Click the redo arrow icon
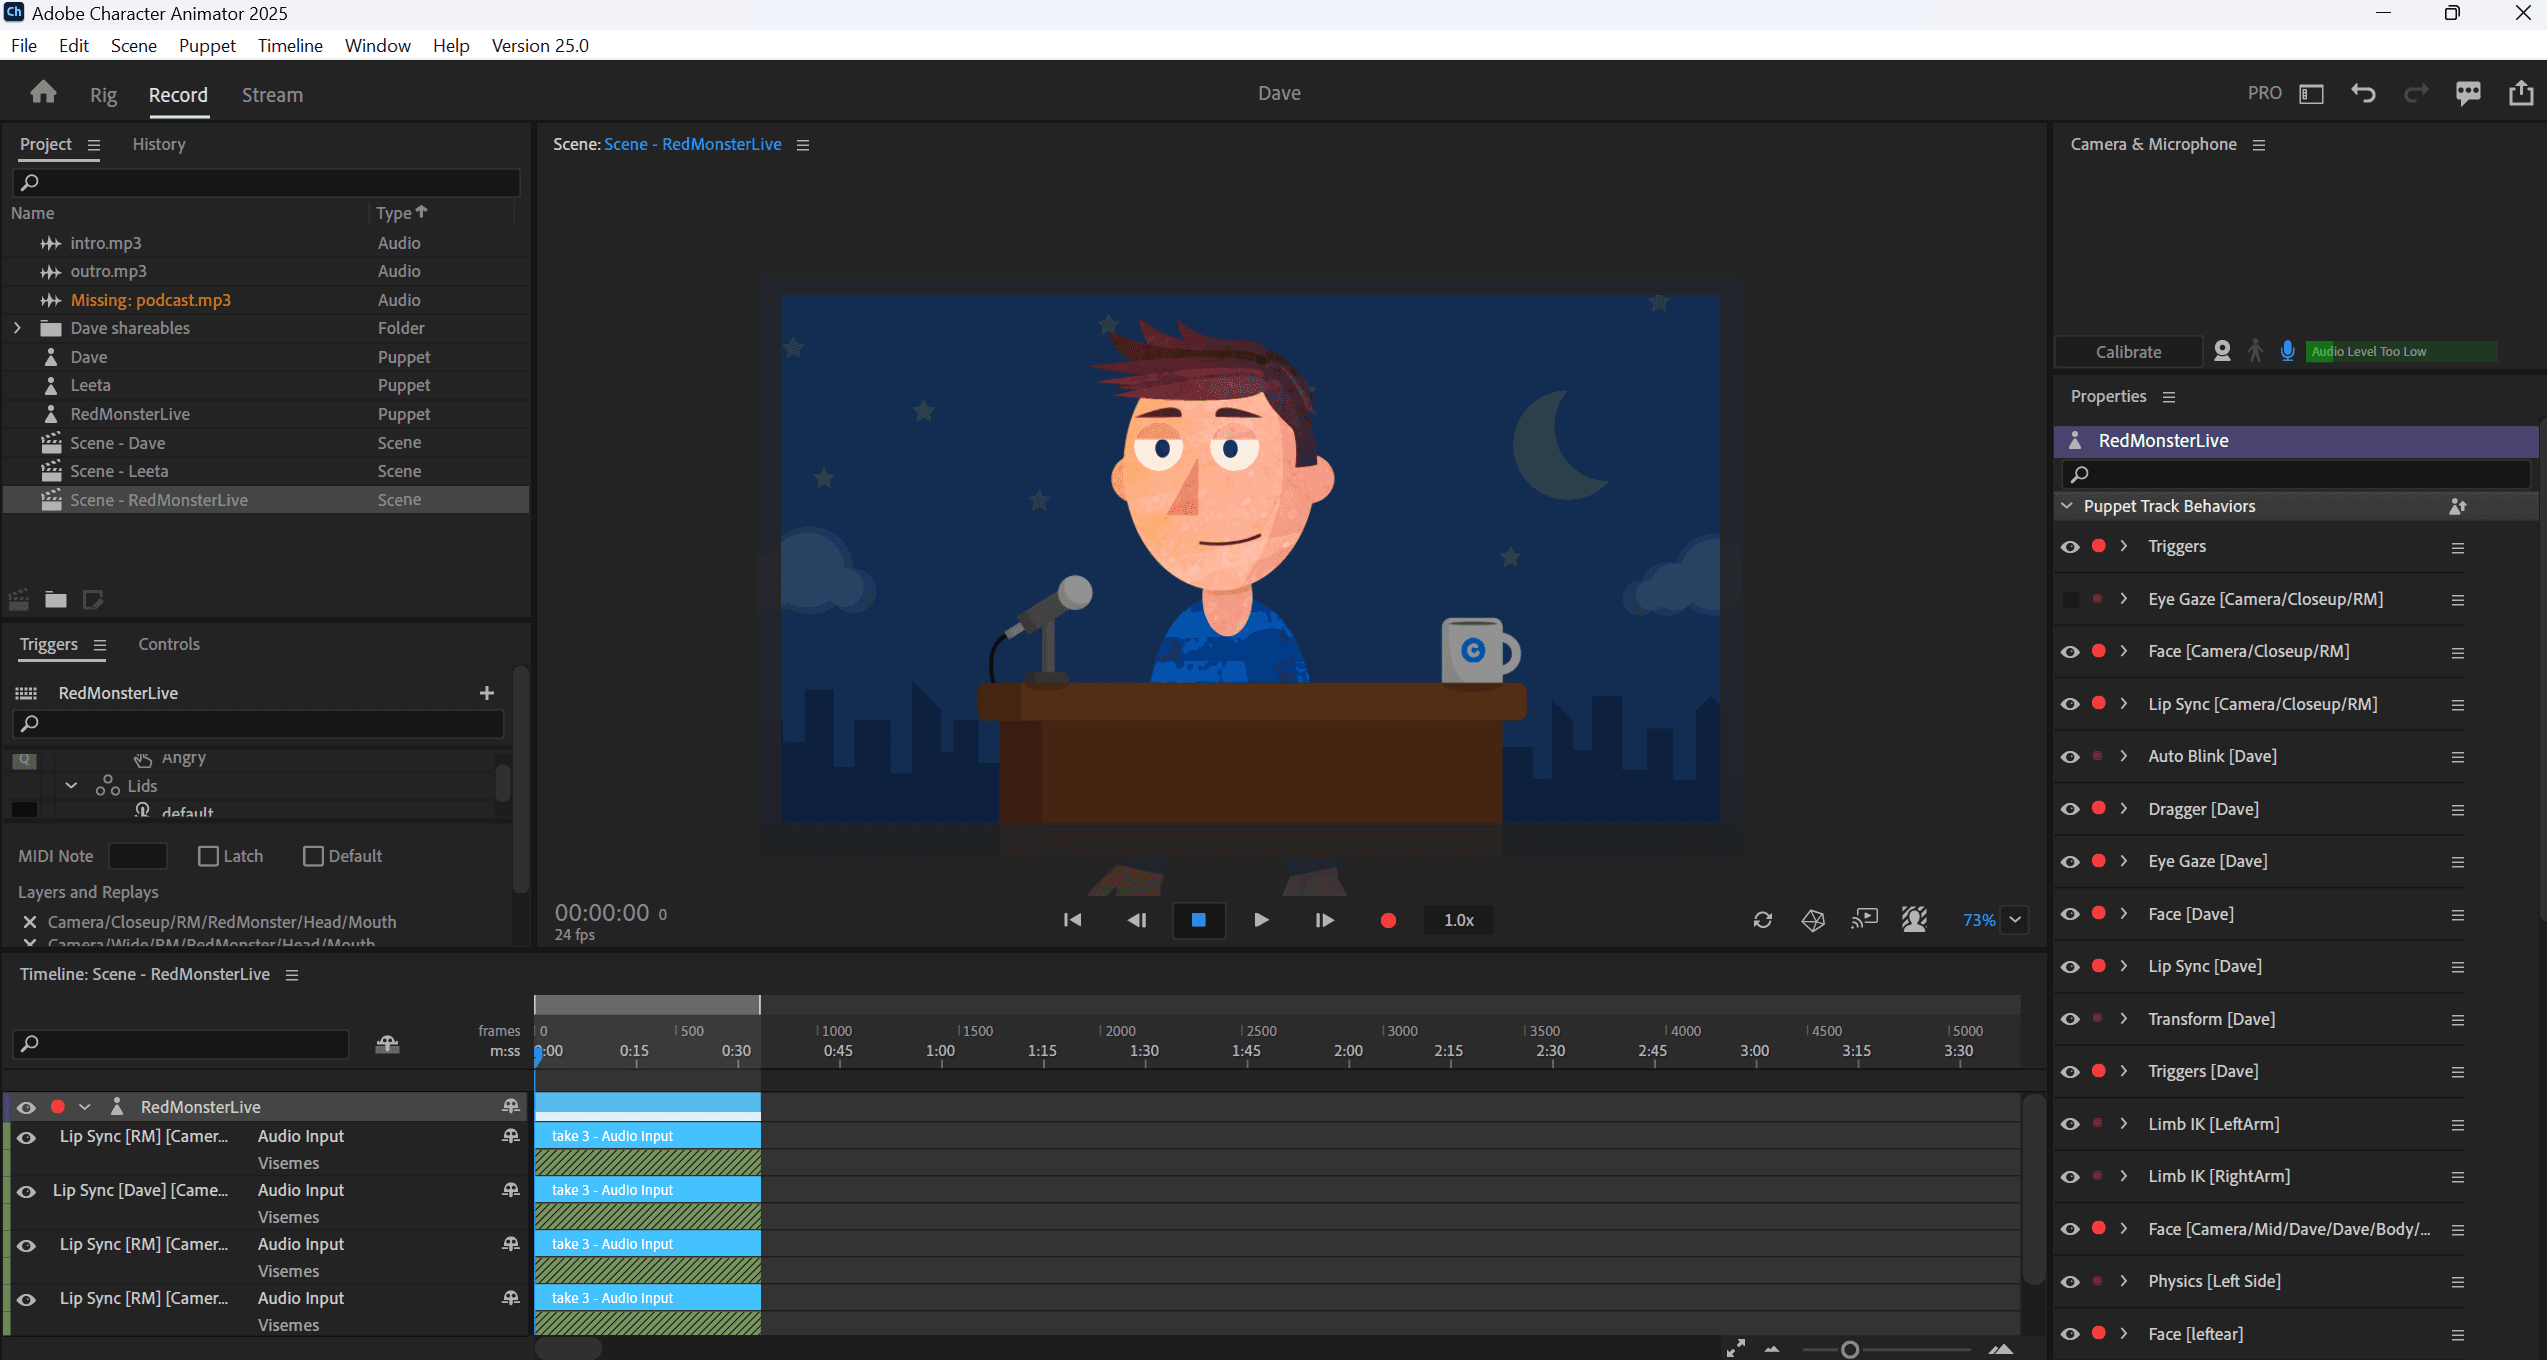Viewport: 2547px width, 1360px height. pos(2416,94)
